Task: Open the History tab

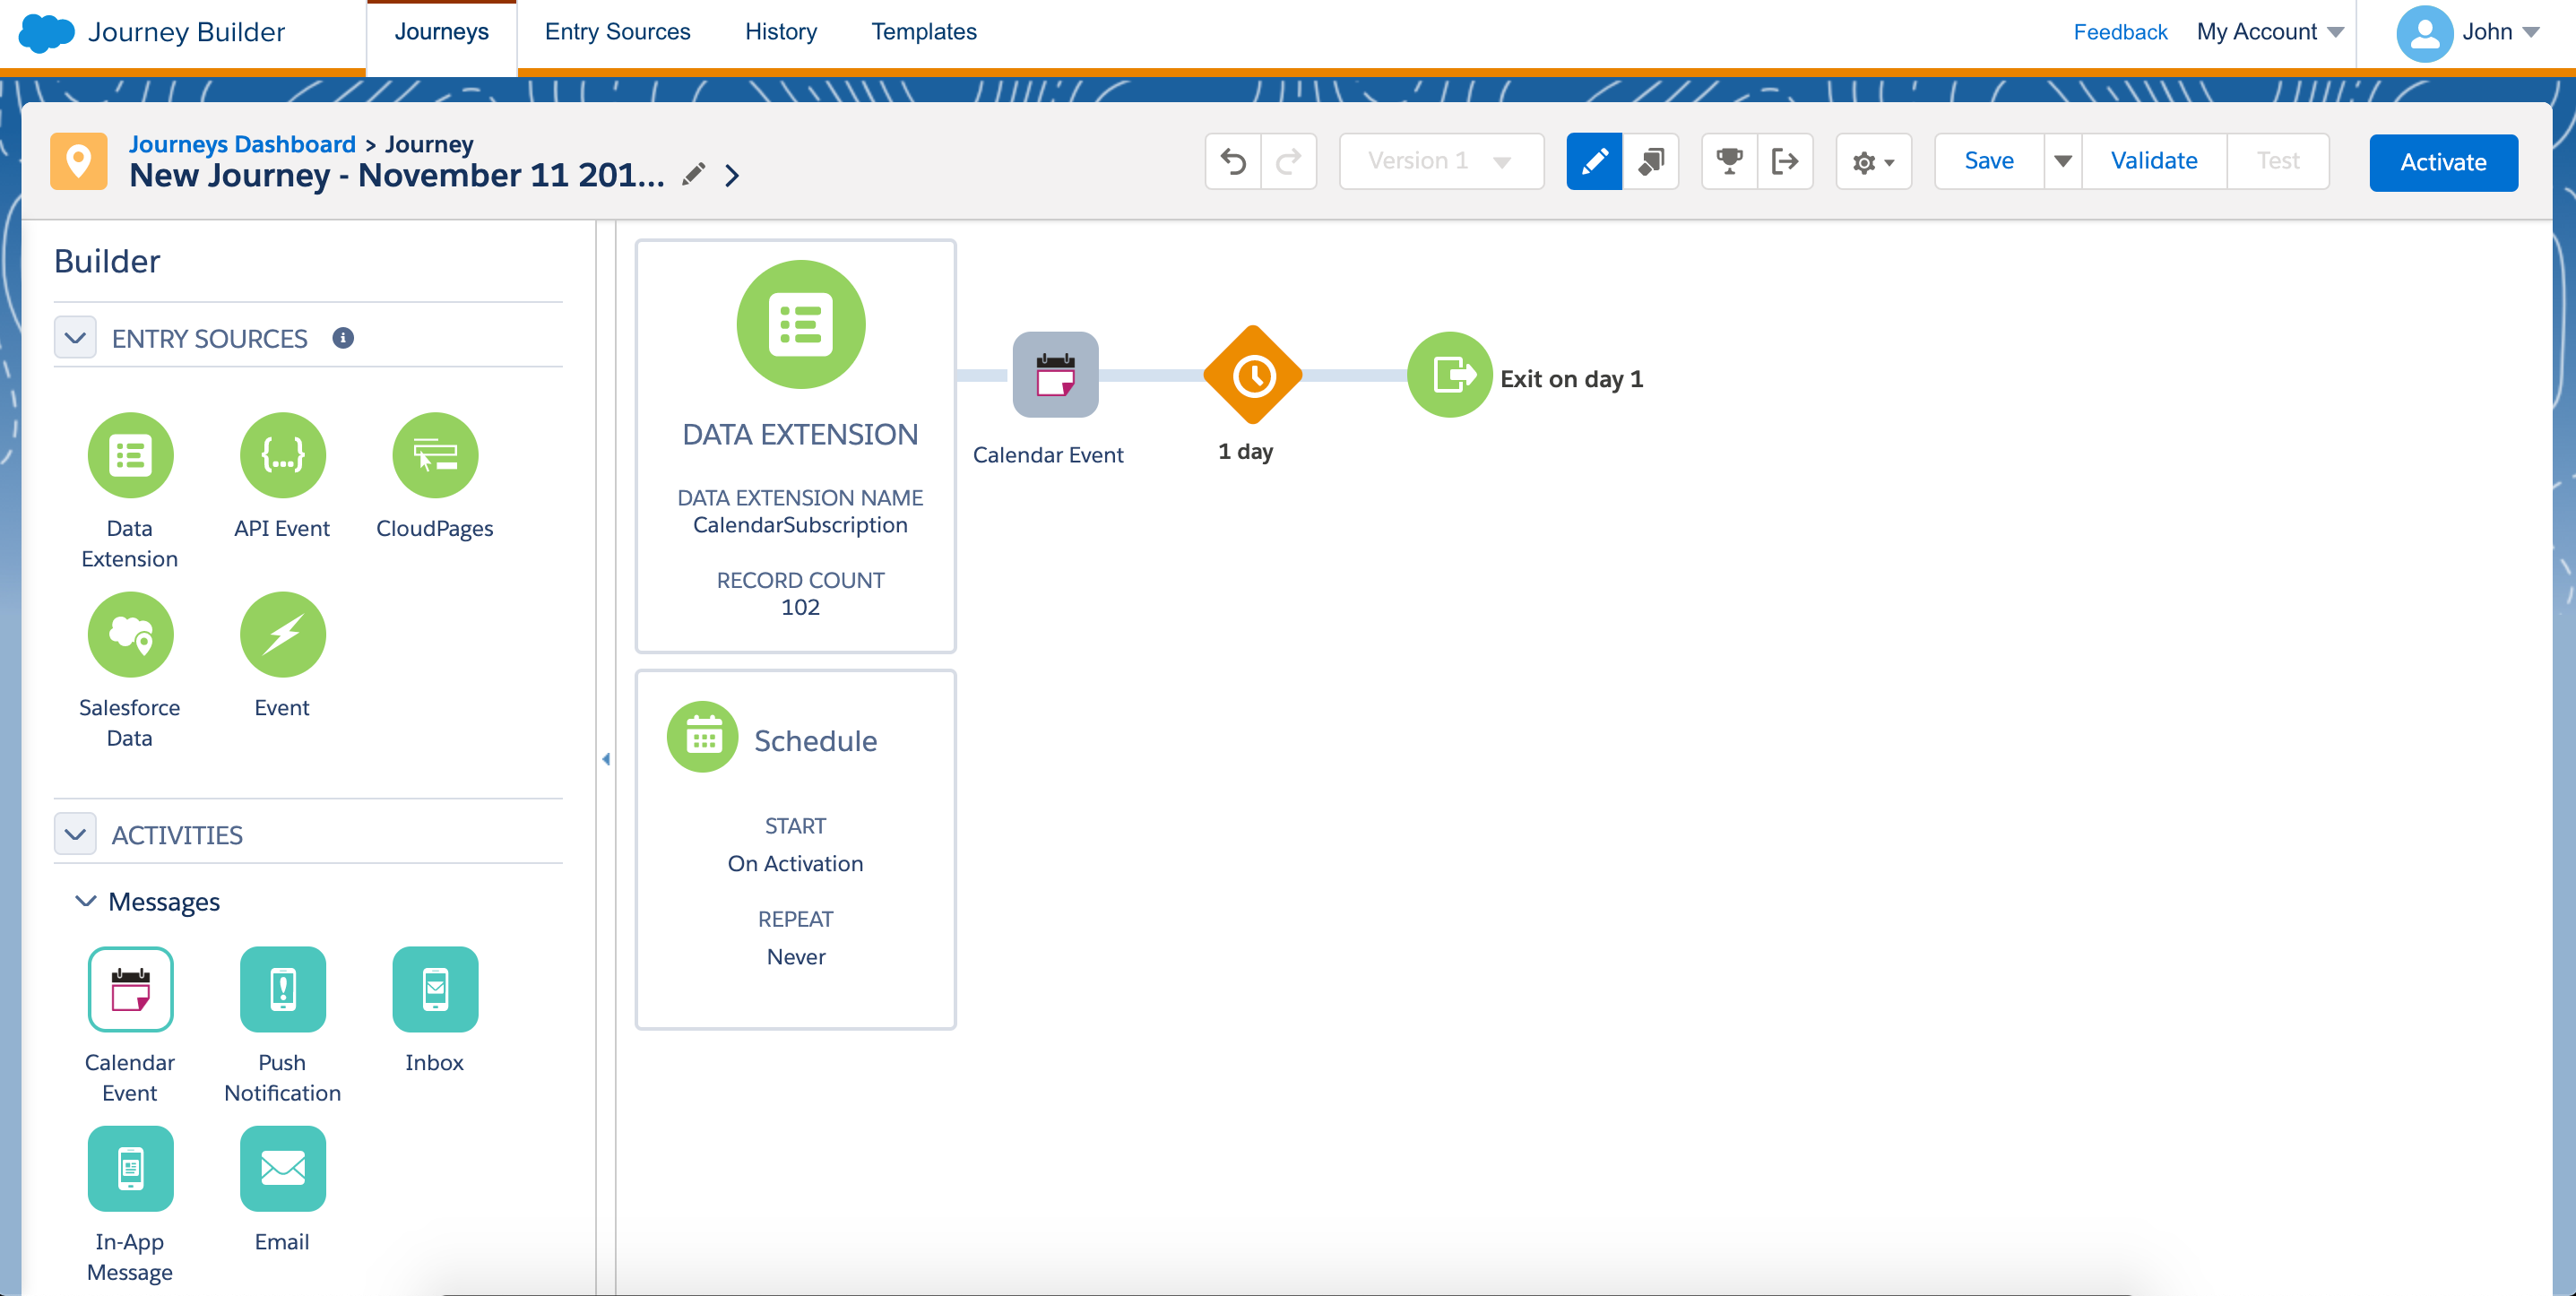Action: (x=780, y=32)
